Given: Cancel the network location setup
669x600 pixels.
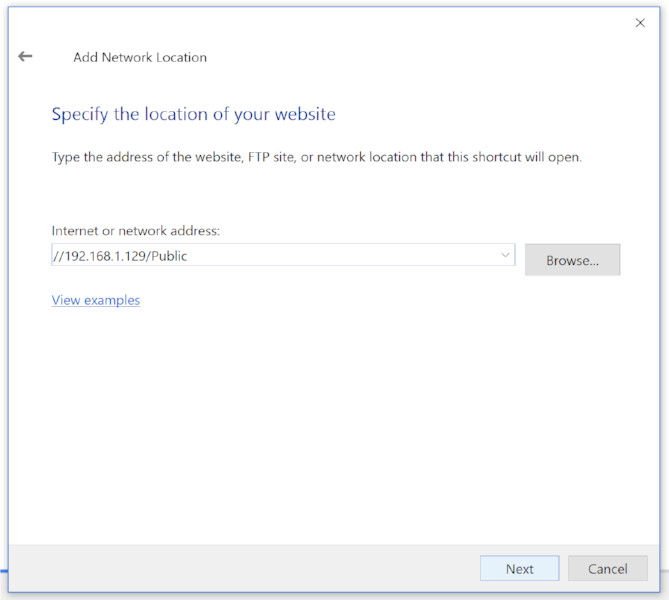Looking at the screenshot, I should pos(607,569).
